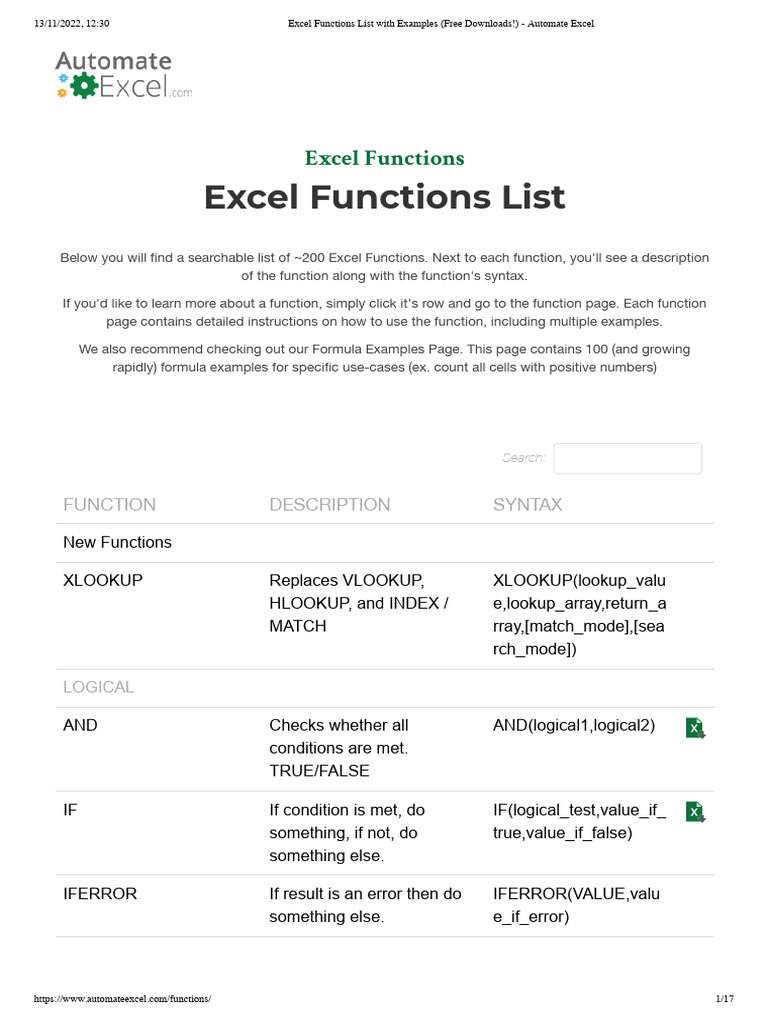Click the Excel Functions List heading
This screenshot has width=768, height=1024.
(x=384, y=197)
